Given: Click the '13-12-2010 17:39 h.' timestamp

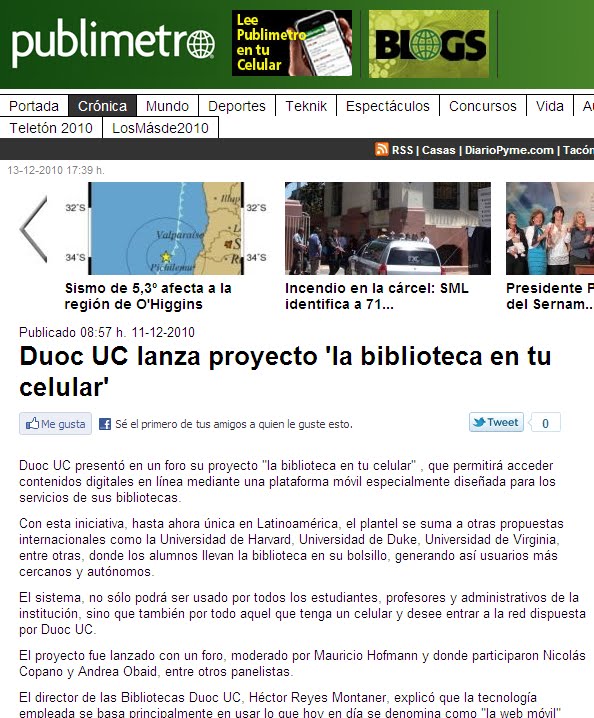Looking at the screenshot, I should [56, 170].
